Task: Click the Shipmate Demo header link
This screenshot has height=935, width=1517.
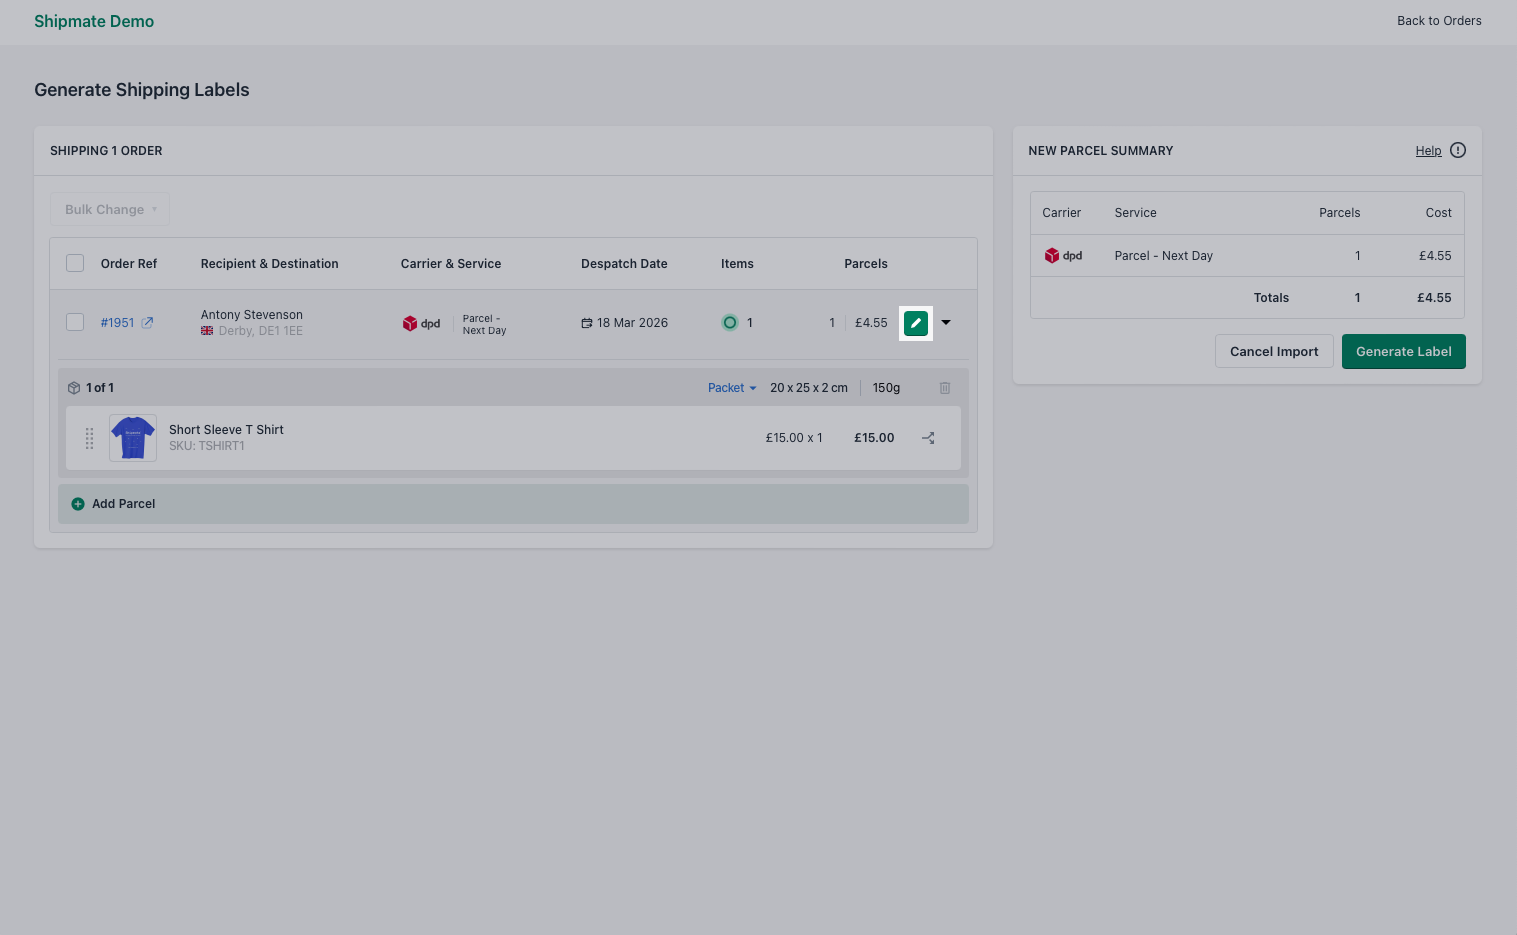Action: pos(94,21)
